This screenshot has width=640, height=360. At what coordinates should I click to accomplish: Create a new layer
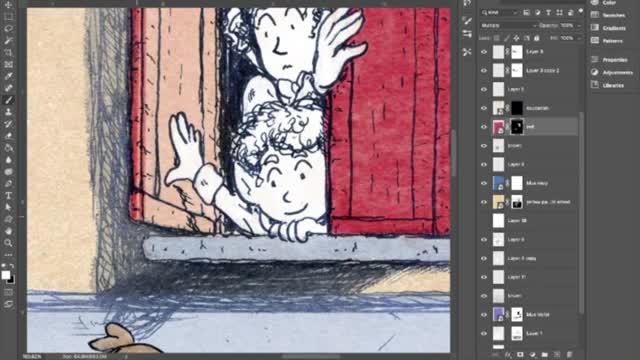pyautogui.click(x=557, y=355)
